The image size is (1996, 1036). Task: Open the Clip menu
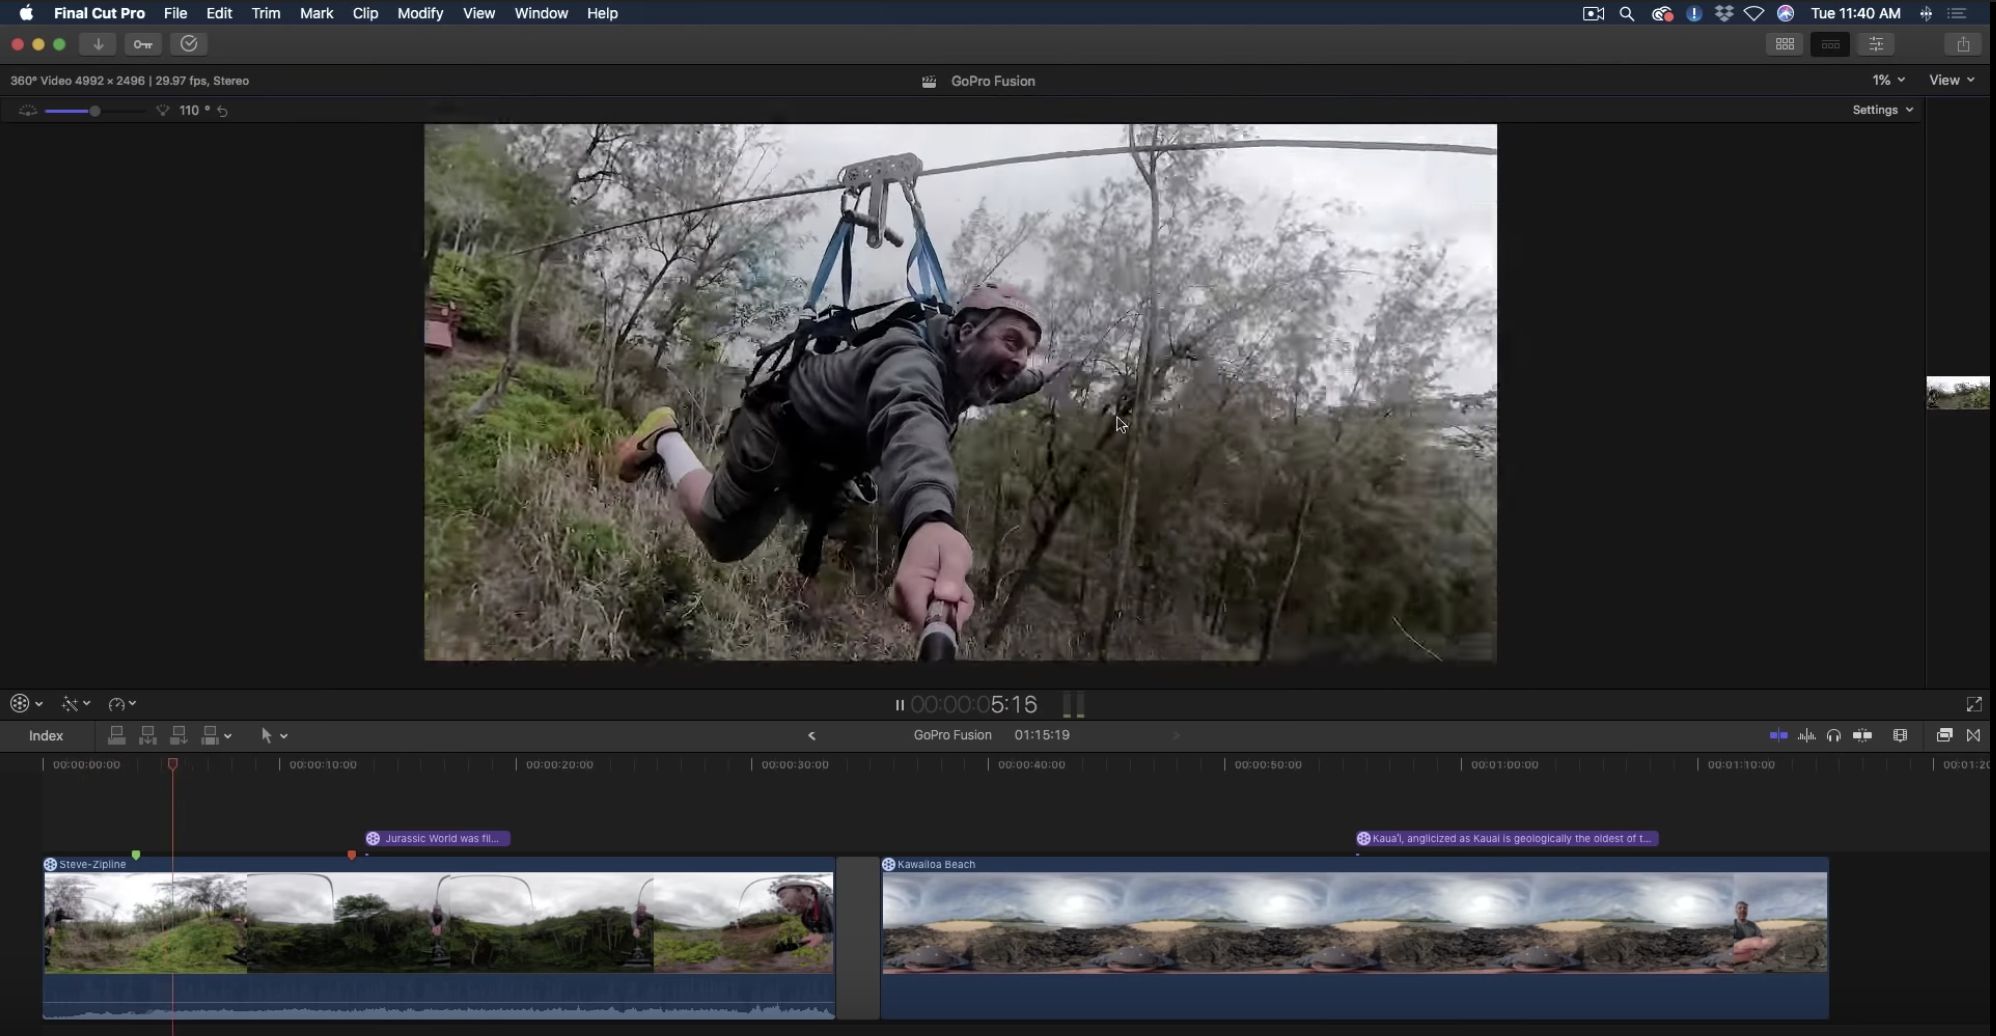tap(366, 13)
